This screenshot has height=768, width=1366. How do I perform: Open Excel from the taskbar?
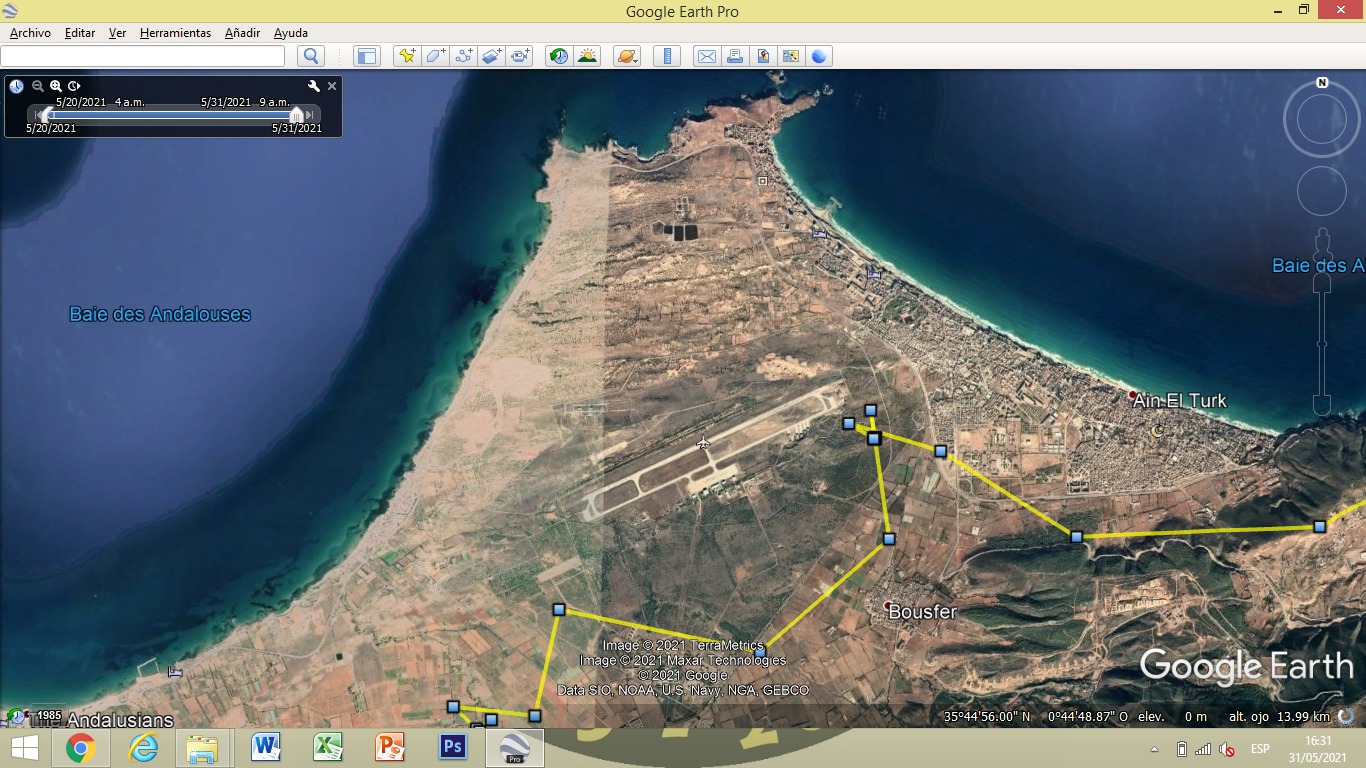[x=328, y=748]
